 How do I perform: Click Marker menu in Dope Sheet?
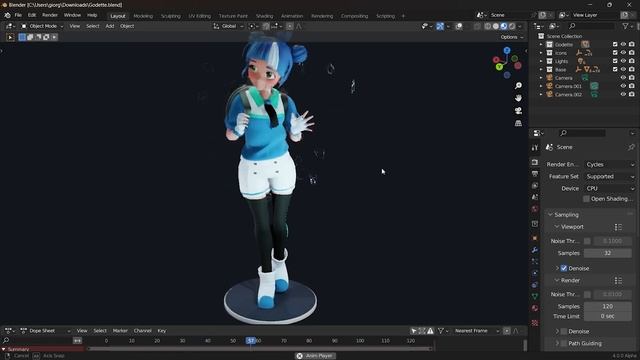120,331
